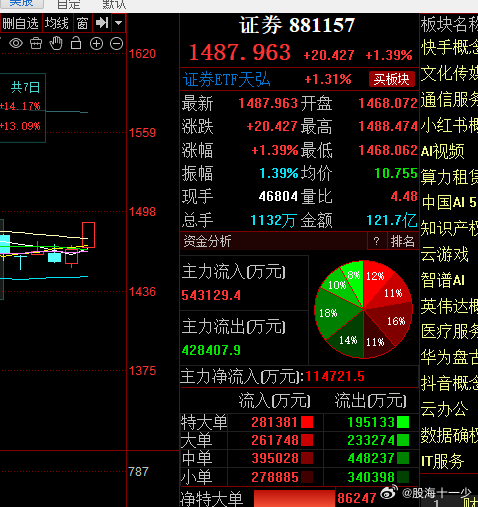Click the 净特大单 red progress bar
Viewport: 478px width, 507px height.
click(294, 498)
